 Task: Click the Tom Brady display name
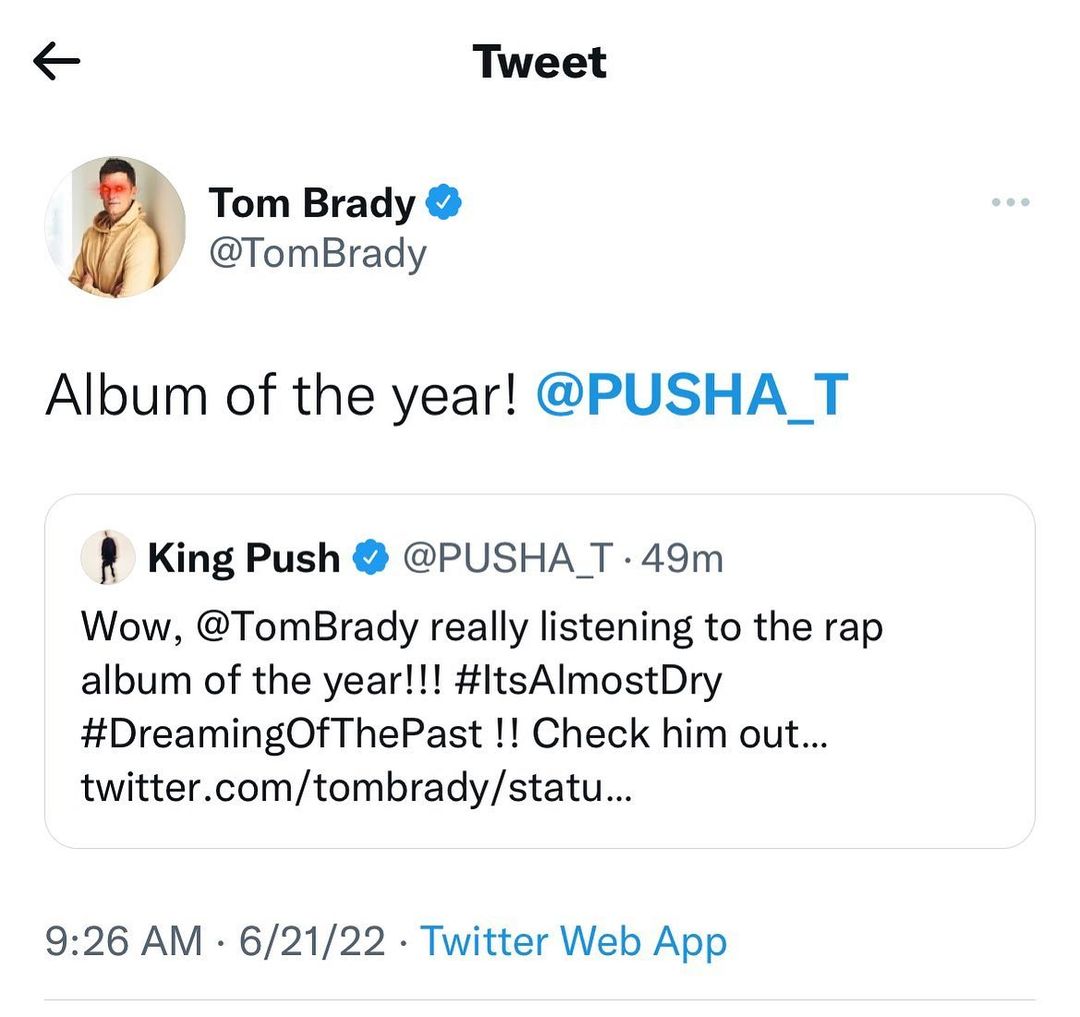(x=311, y=204)
